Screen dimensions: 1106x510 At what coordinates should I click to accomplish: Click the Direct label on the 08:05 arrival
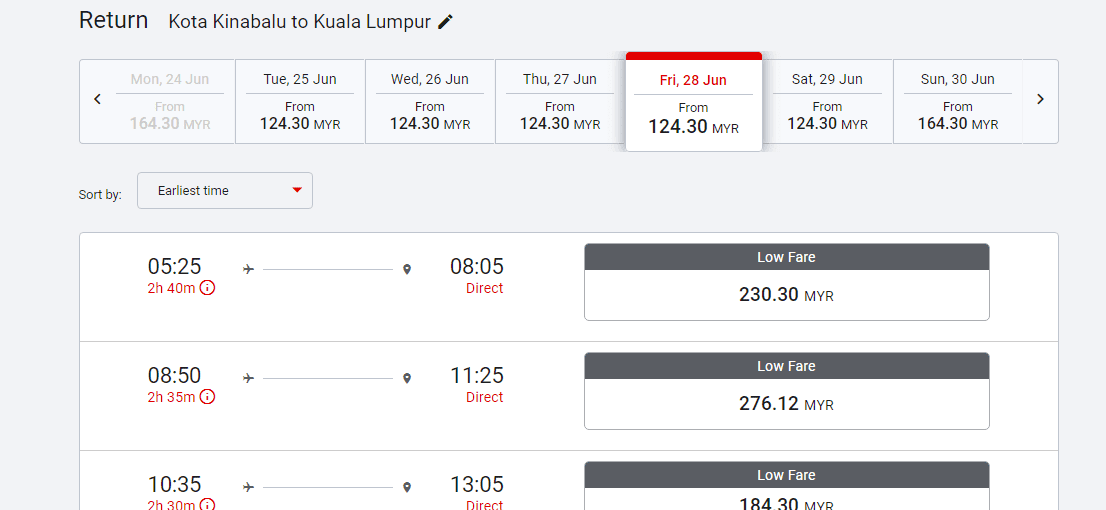tap(485, 288)
